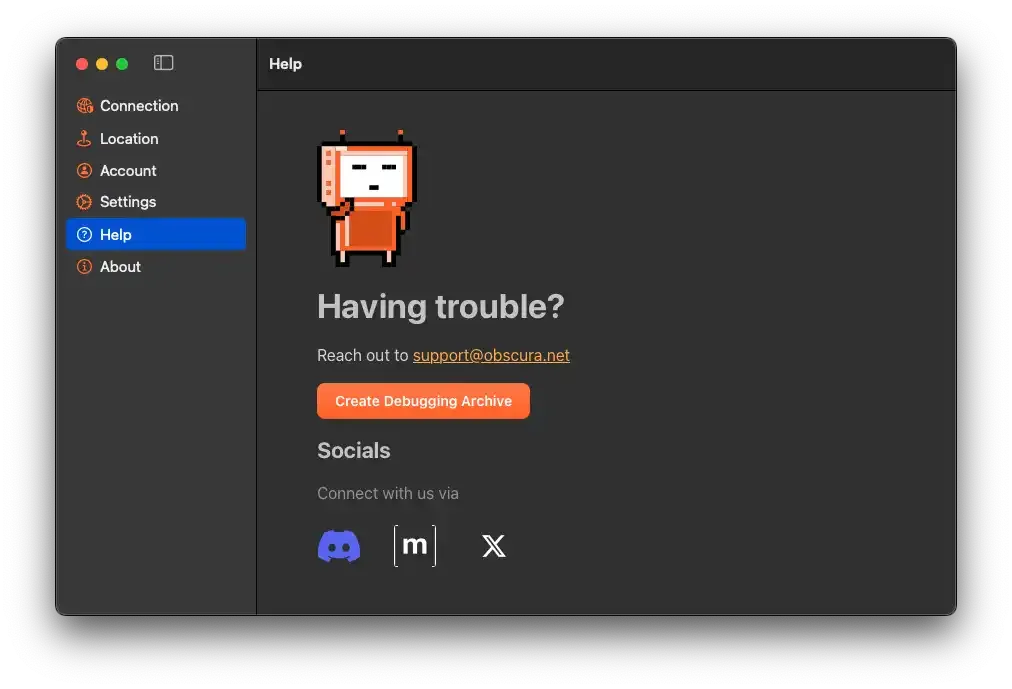1012x689 pixels.
Task: Click the Help question mark icon
Action: click(x=85, y=234)
